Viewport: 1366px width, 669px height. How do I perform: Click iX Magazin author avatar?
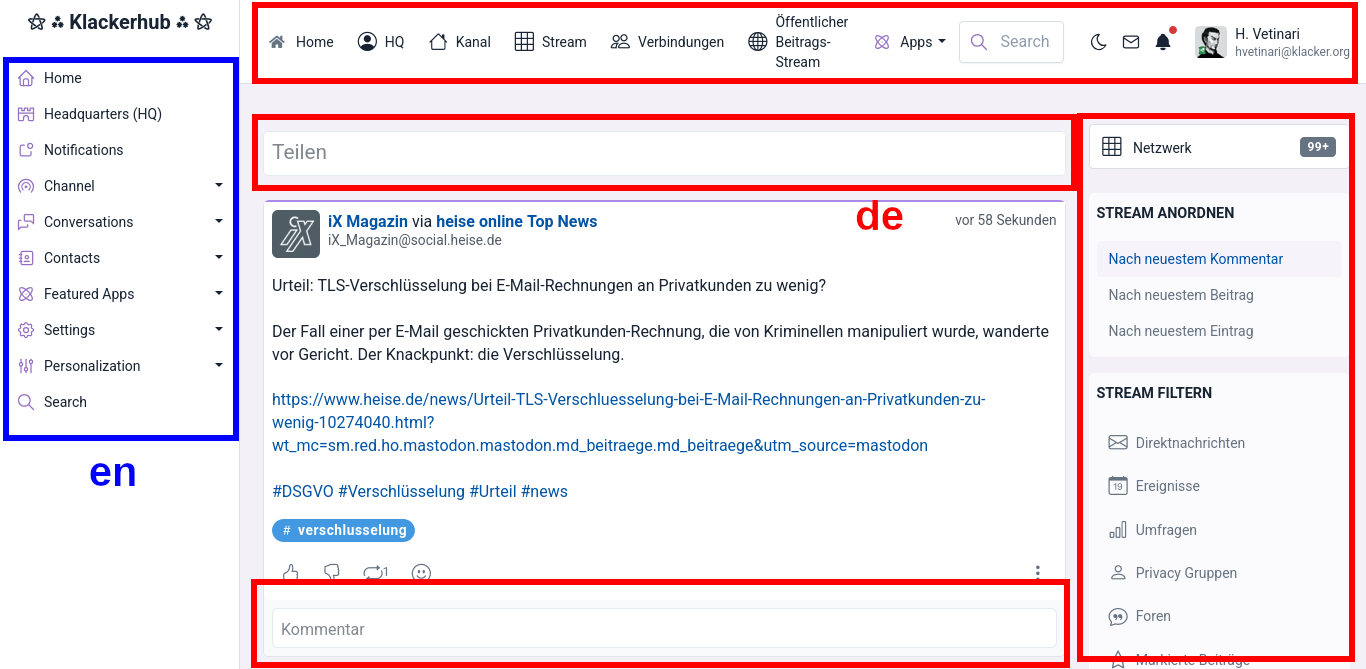pyautogui.click(x=296, y=234)
